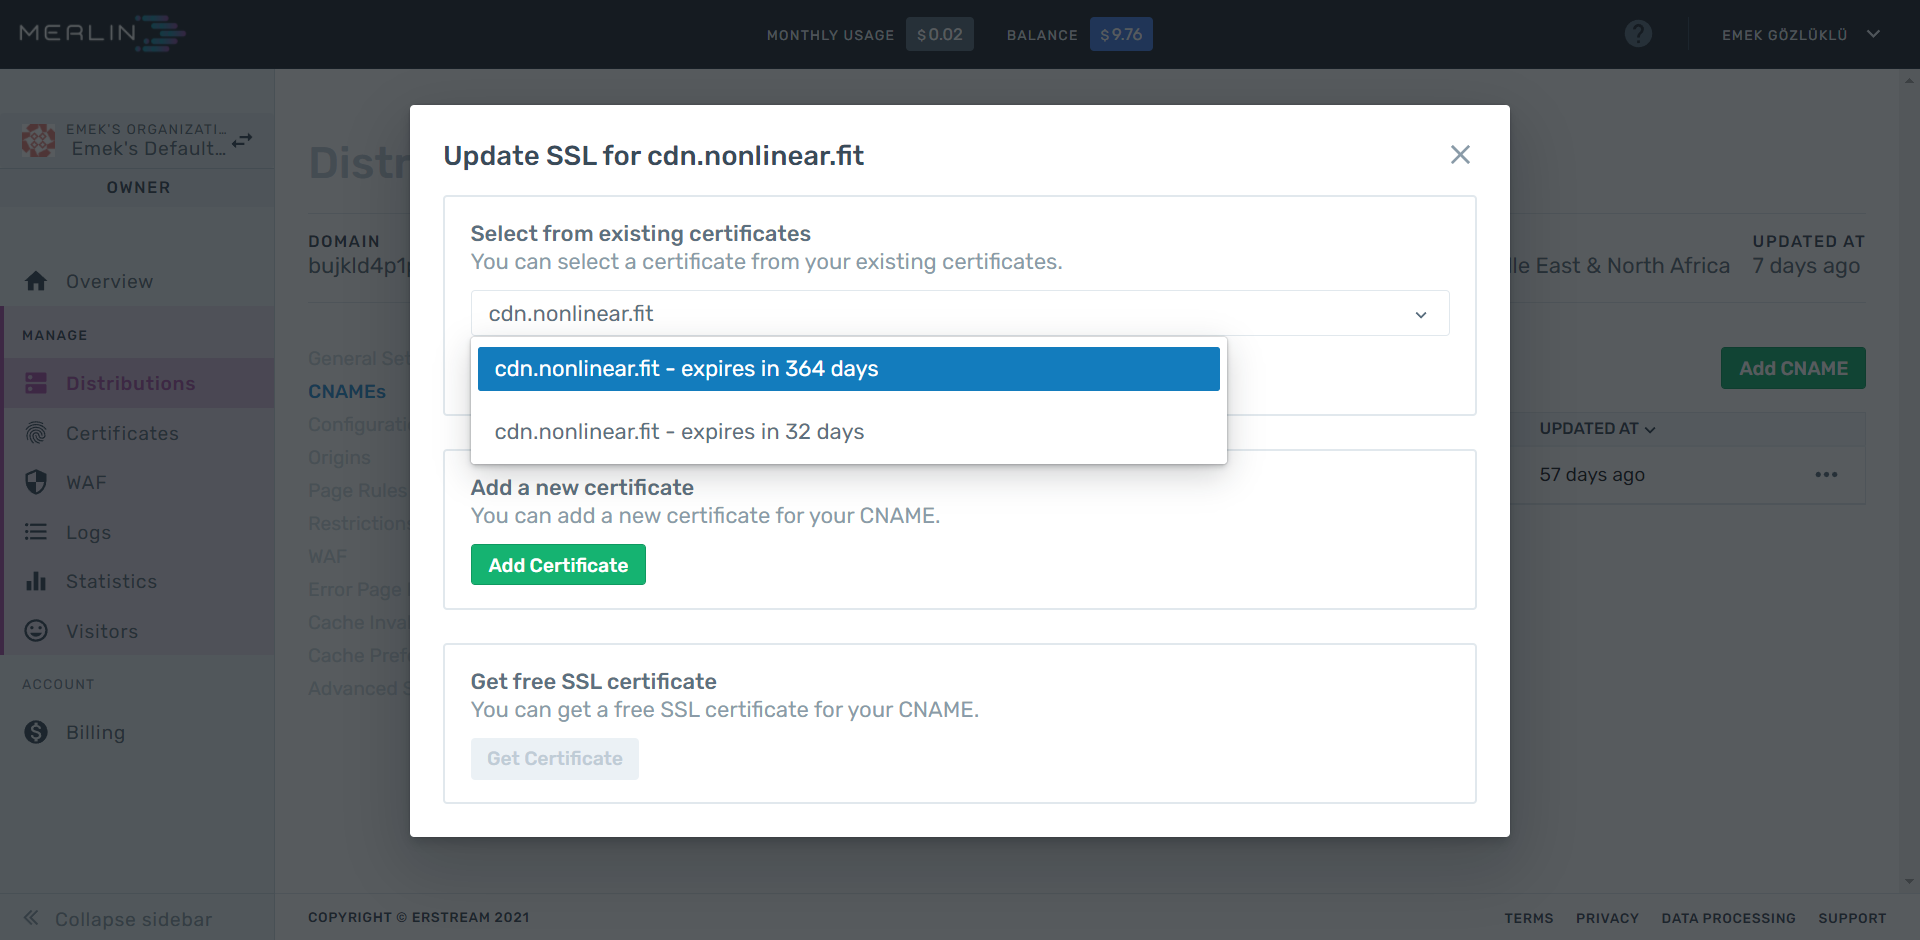Click the Emek's Default organization name

pos(148,149)
